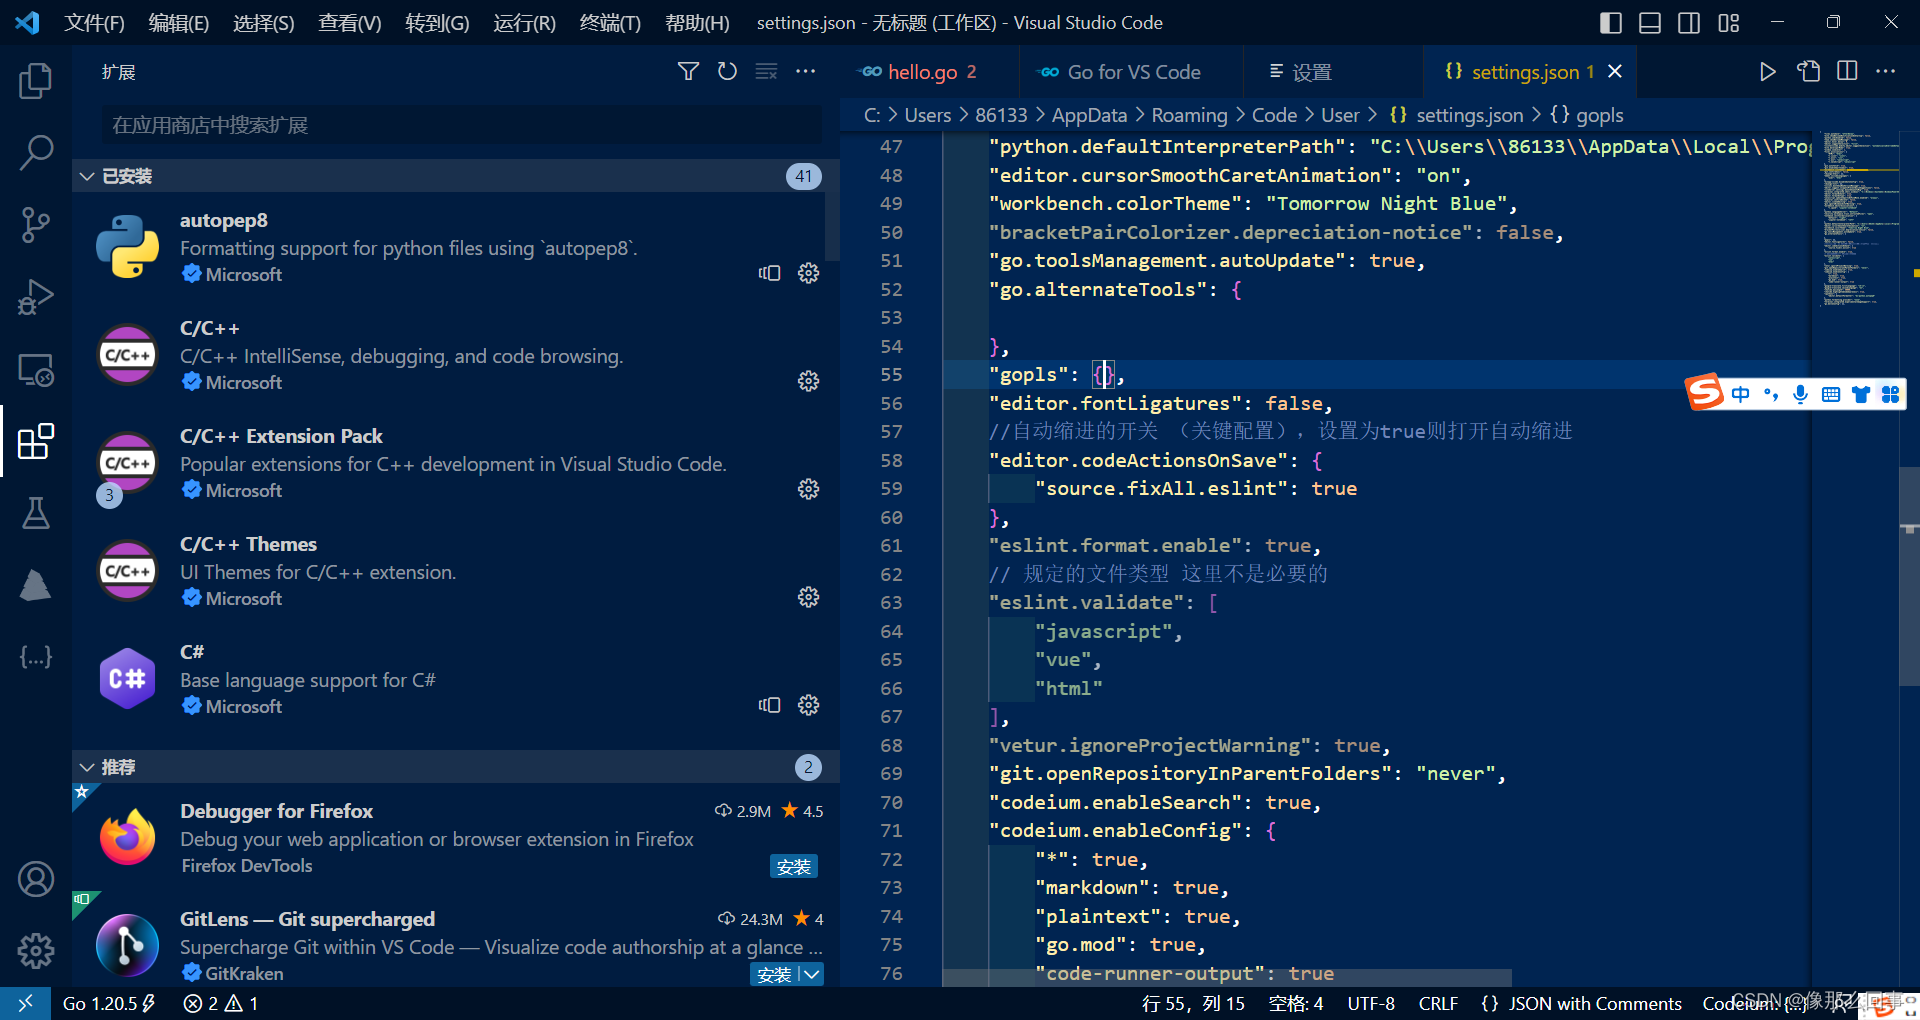Open the 终端(T) menu

point(609,22)
